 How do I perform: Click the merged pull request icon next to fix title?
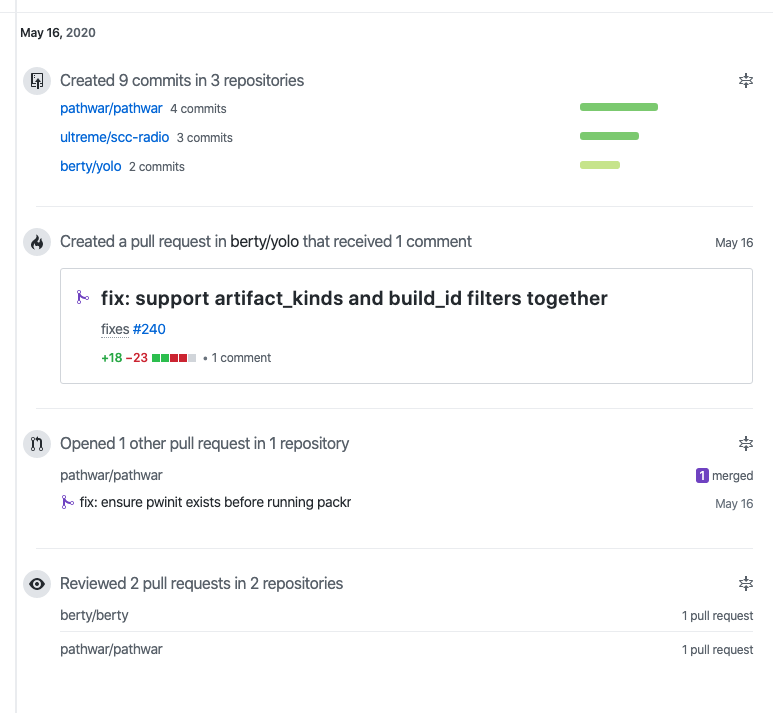pos(83,298)
